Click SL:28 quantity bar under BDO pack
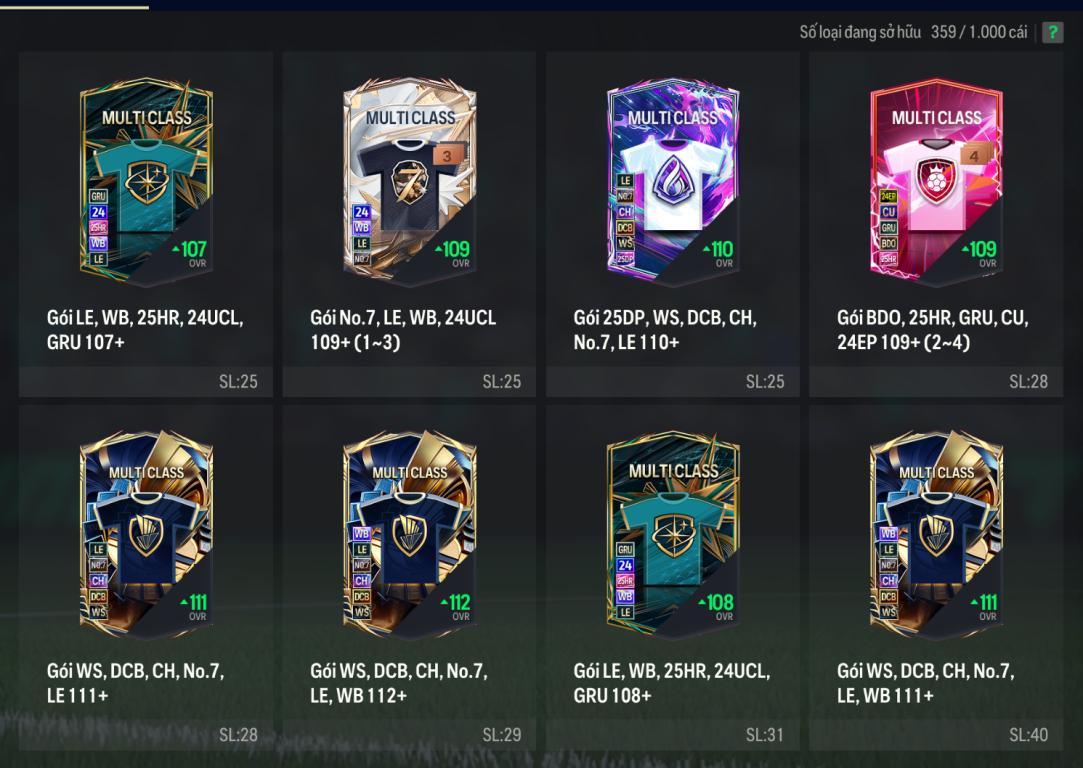The height and width of the screenshot is (768, 1083). (x=936, y=381)
